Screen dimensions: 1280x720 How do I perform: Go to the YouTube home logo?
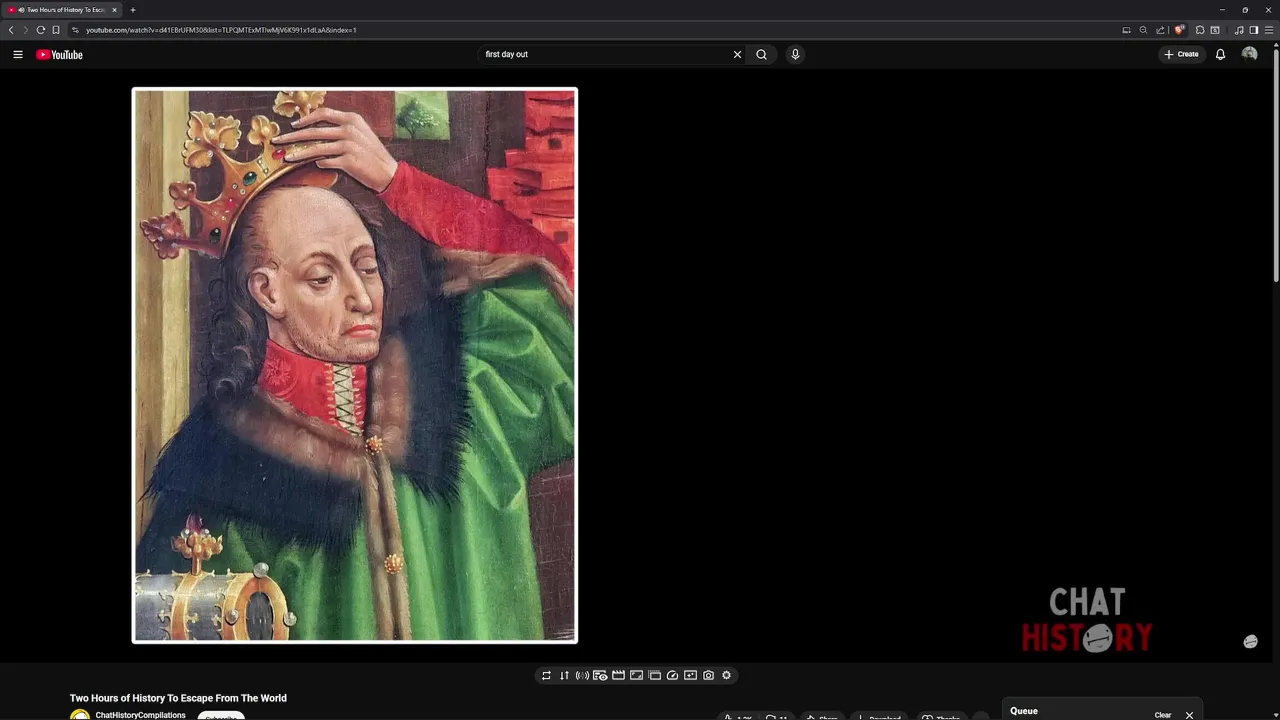click(x=59, y=55)
